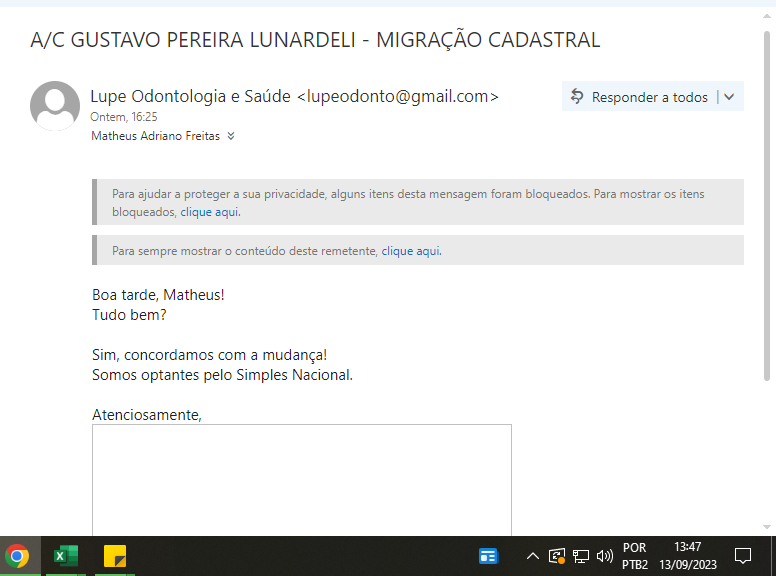The height and width of the screenshot is (576, 776).
Task: Click Responder a todos button
Action: [639, 96]
